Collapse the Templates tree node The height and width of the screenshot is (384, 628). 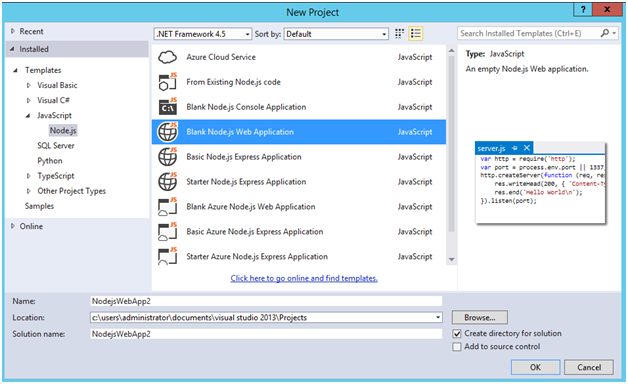pyautogui.click(x=16, y=70)
